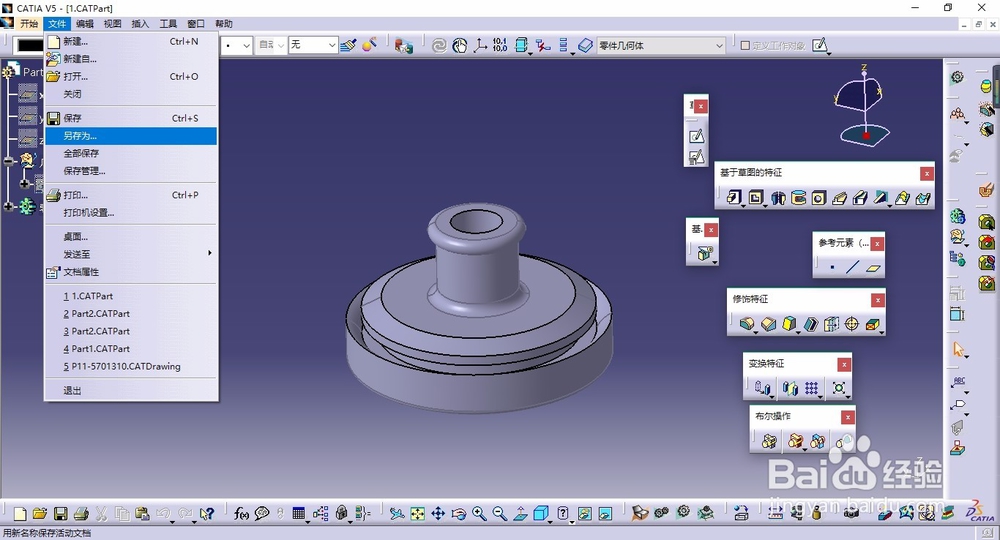Image resolution: width=1000 pixels, height=540 pixels.
Task: Toggle the 定义工作对象 checkbox
Action: pos(744,45)
